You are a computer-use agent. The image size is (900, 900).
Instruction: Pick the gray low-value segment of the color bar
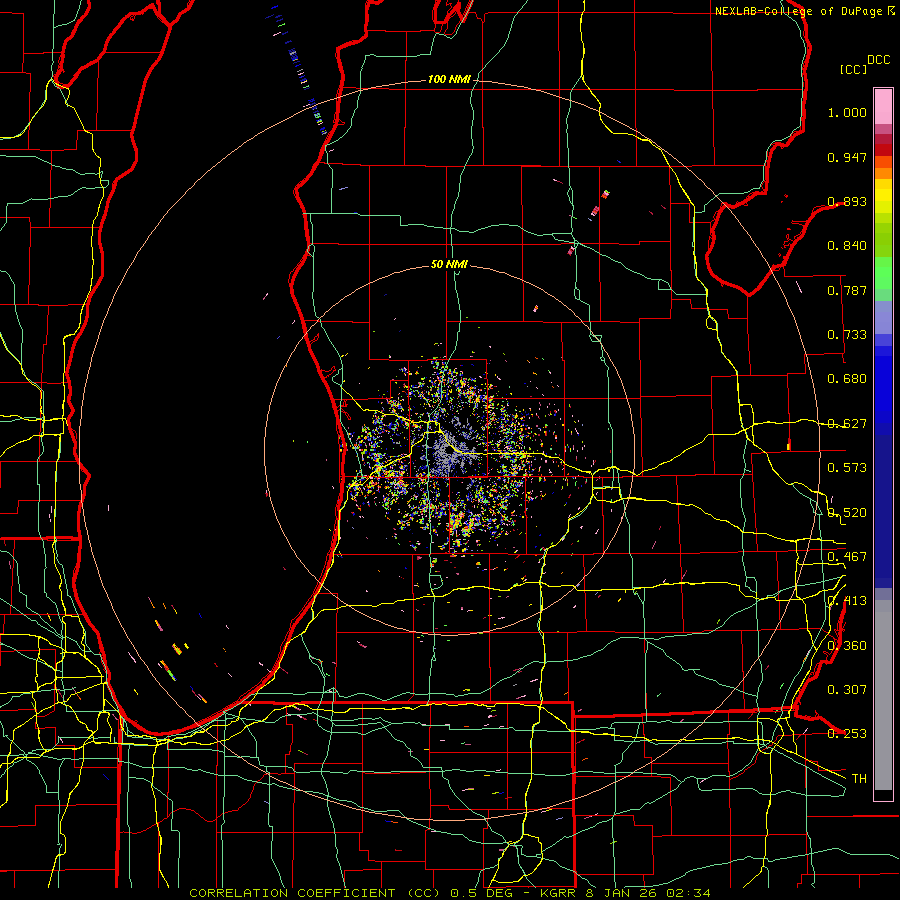point(883,695)
